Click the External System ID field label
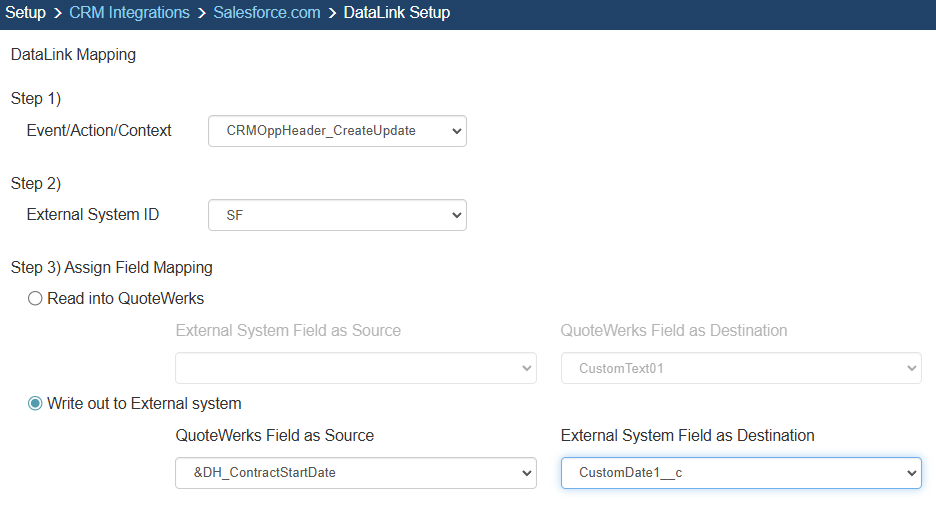The image size is (936, 511). [93, 215]
